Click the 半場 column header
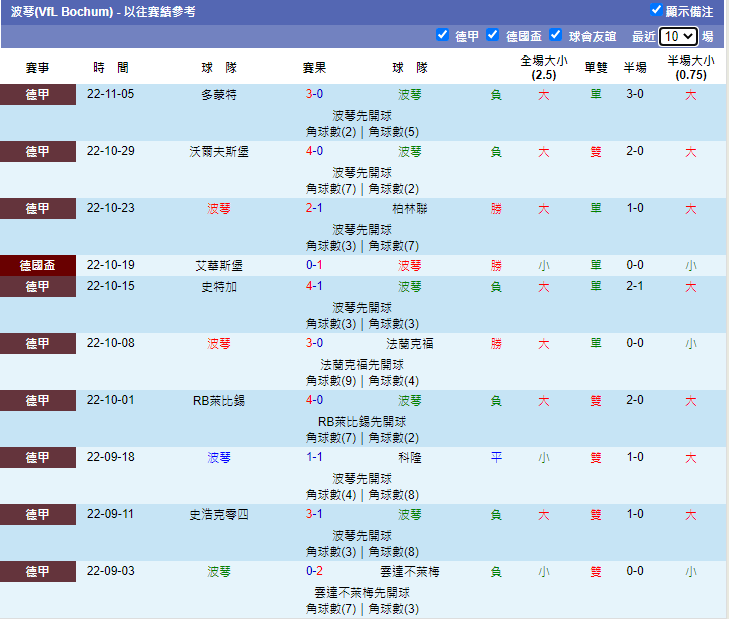The height and width of the screenshot is (619, 729). pyautogui.click(x=635, y=68)
